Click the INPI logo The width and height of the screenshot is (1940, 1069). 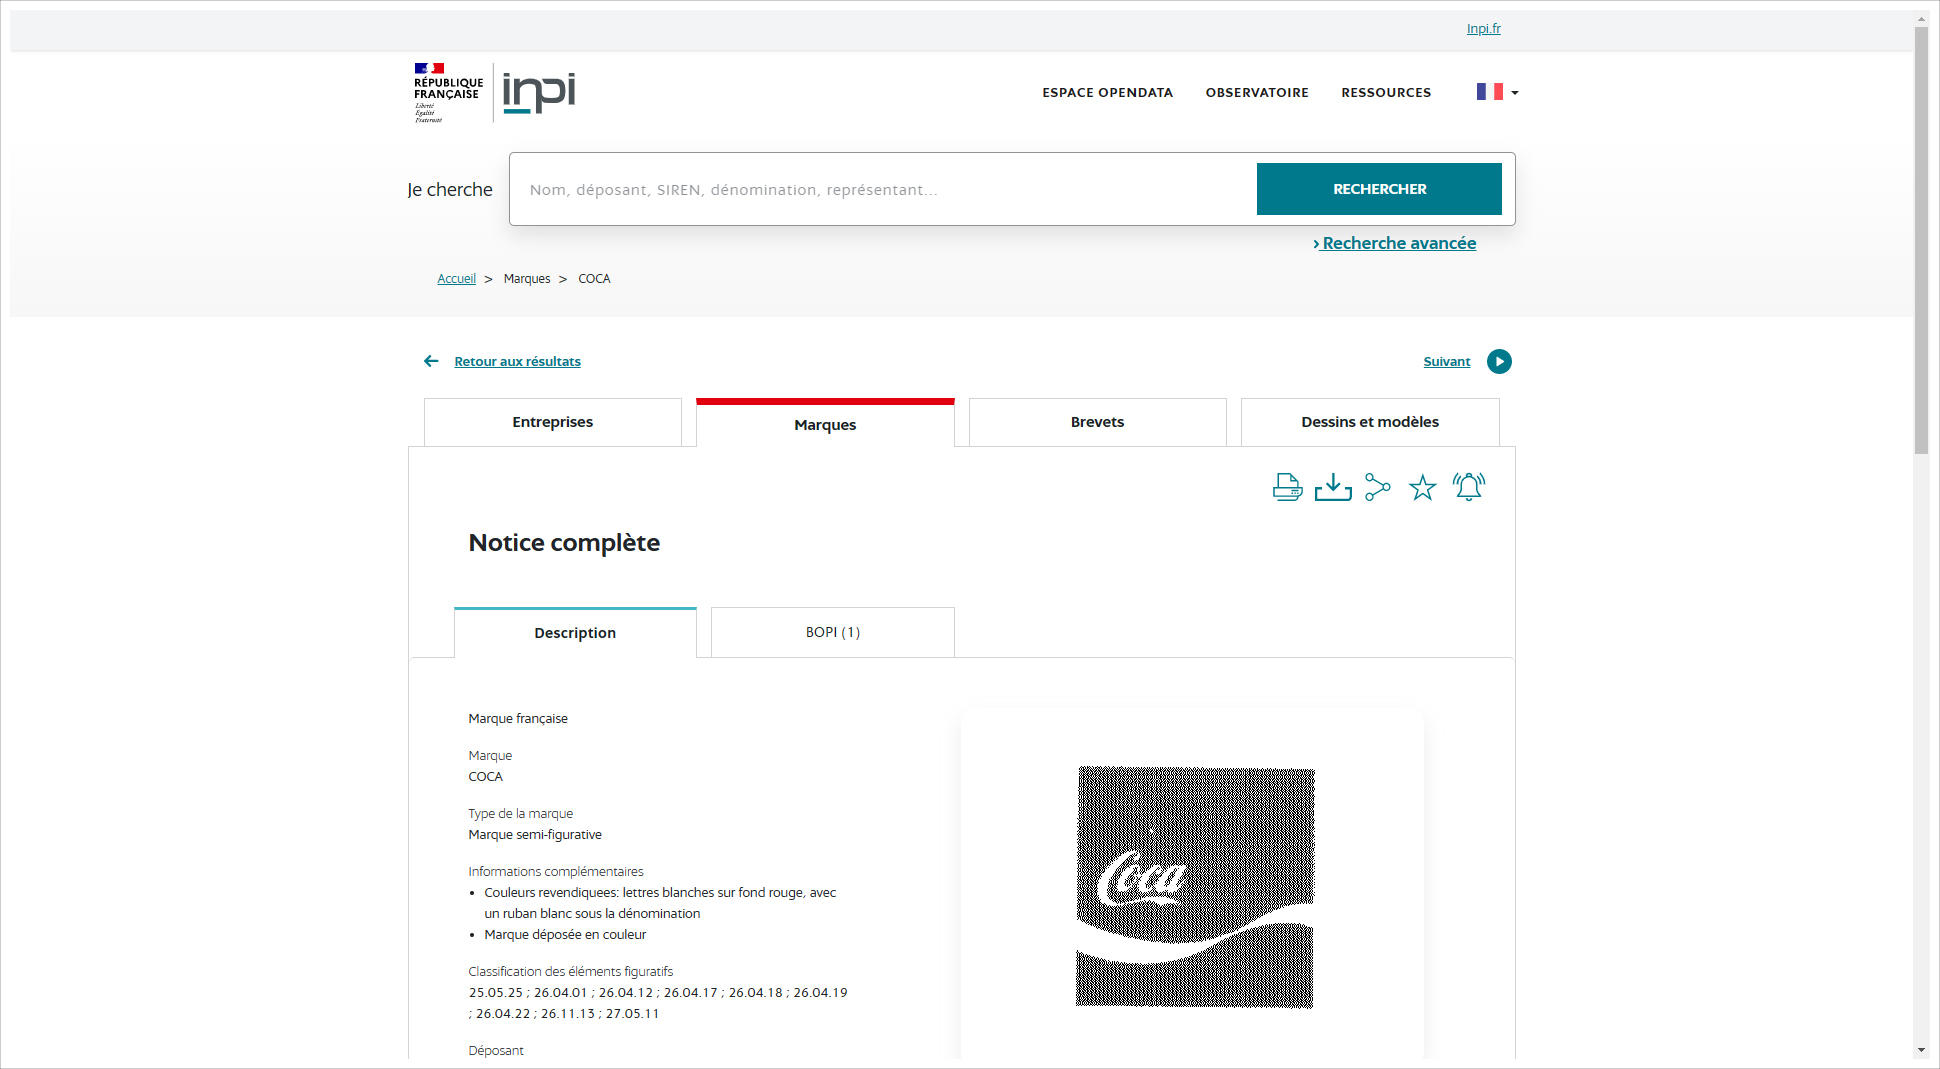point(539,93)
